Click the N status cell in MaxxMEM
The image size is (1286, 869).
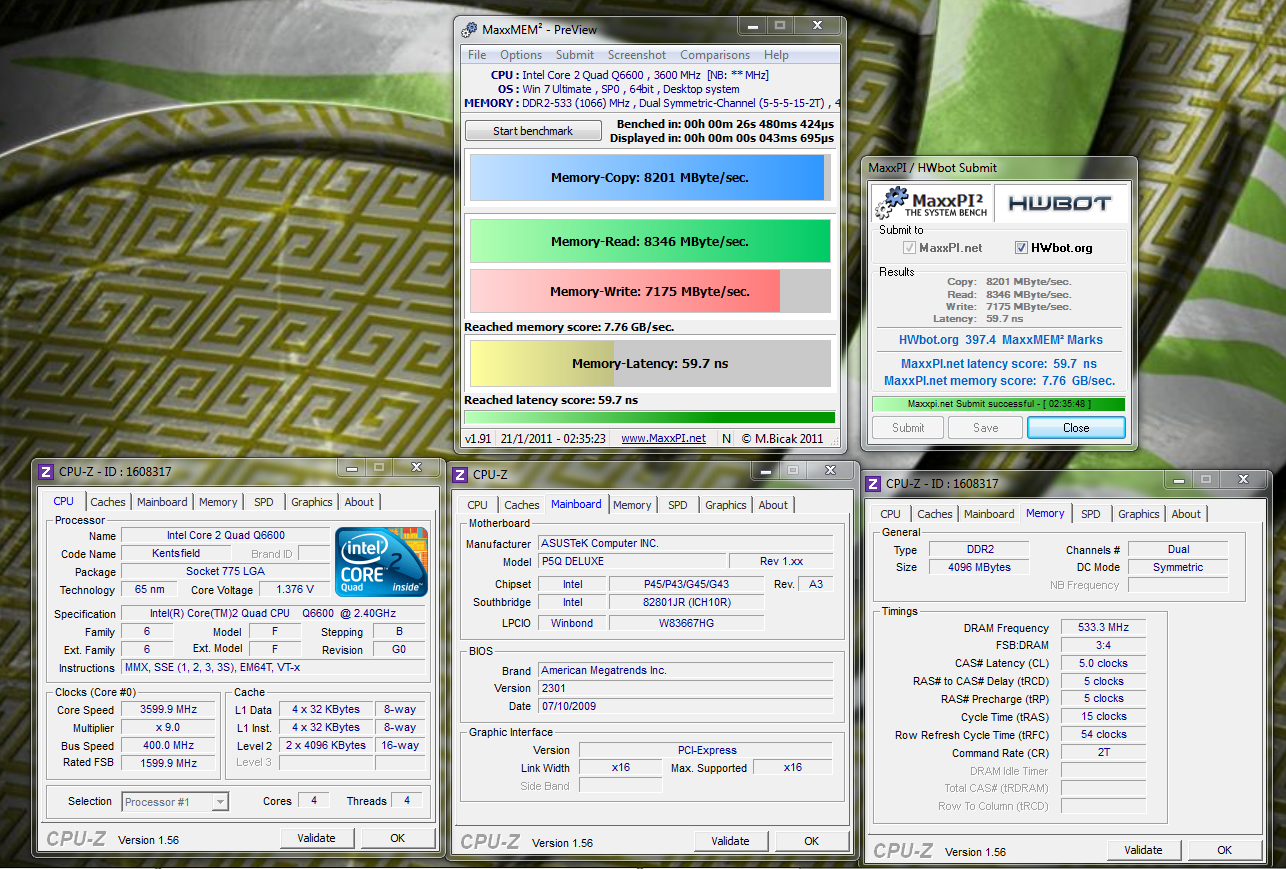click(x=726, y=438)
